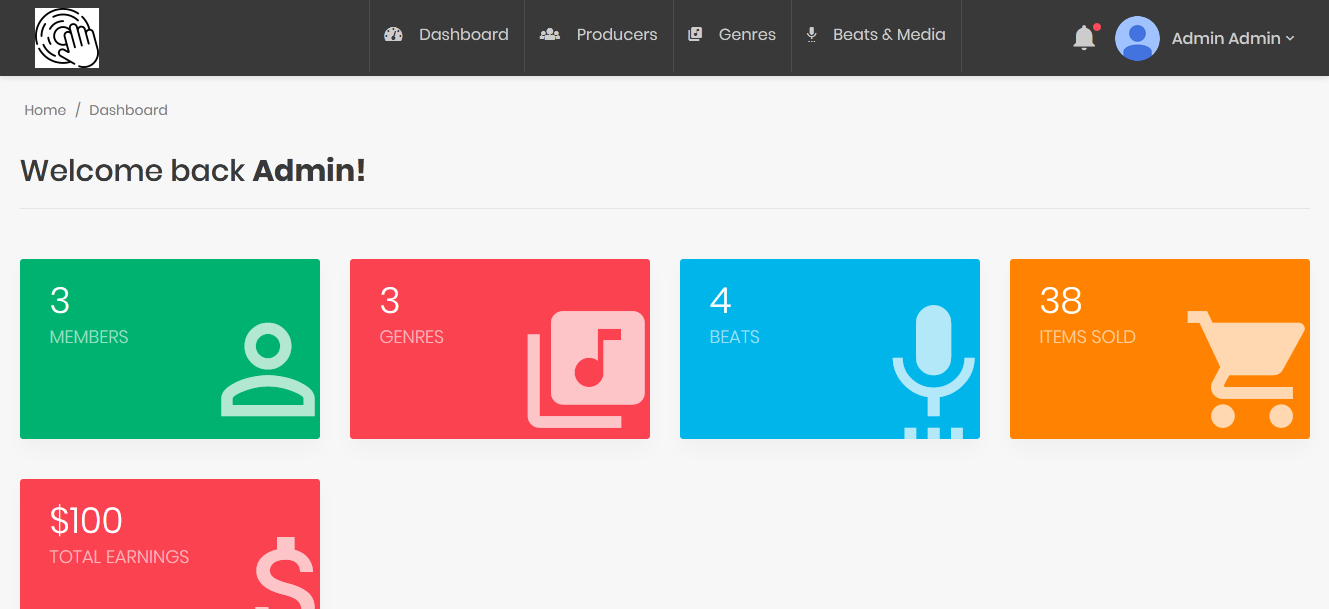
Task: Click the fingerprint hand logo
Action: [67, 38]
